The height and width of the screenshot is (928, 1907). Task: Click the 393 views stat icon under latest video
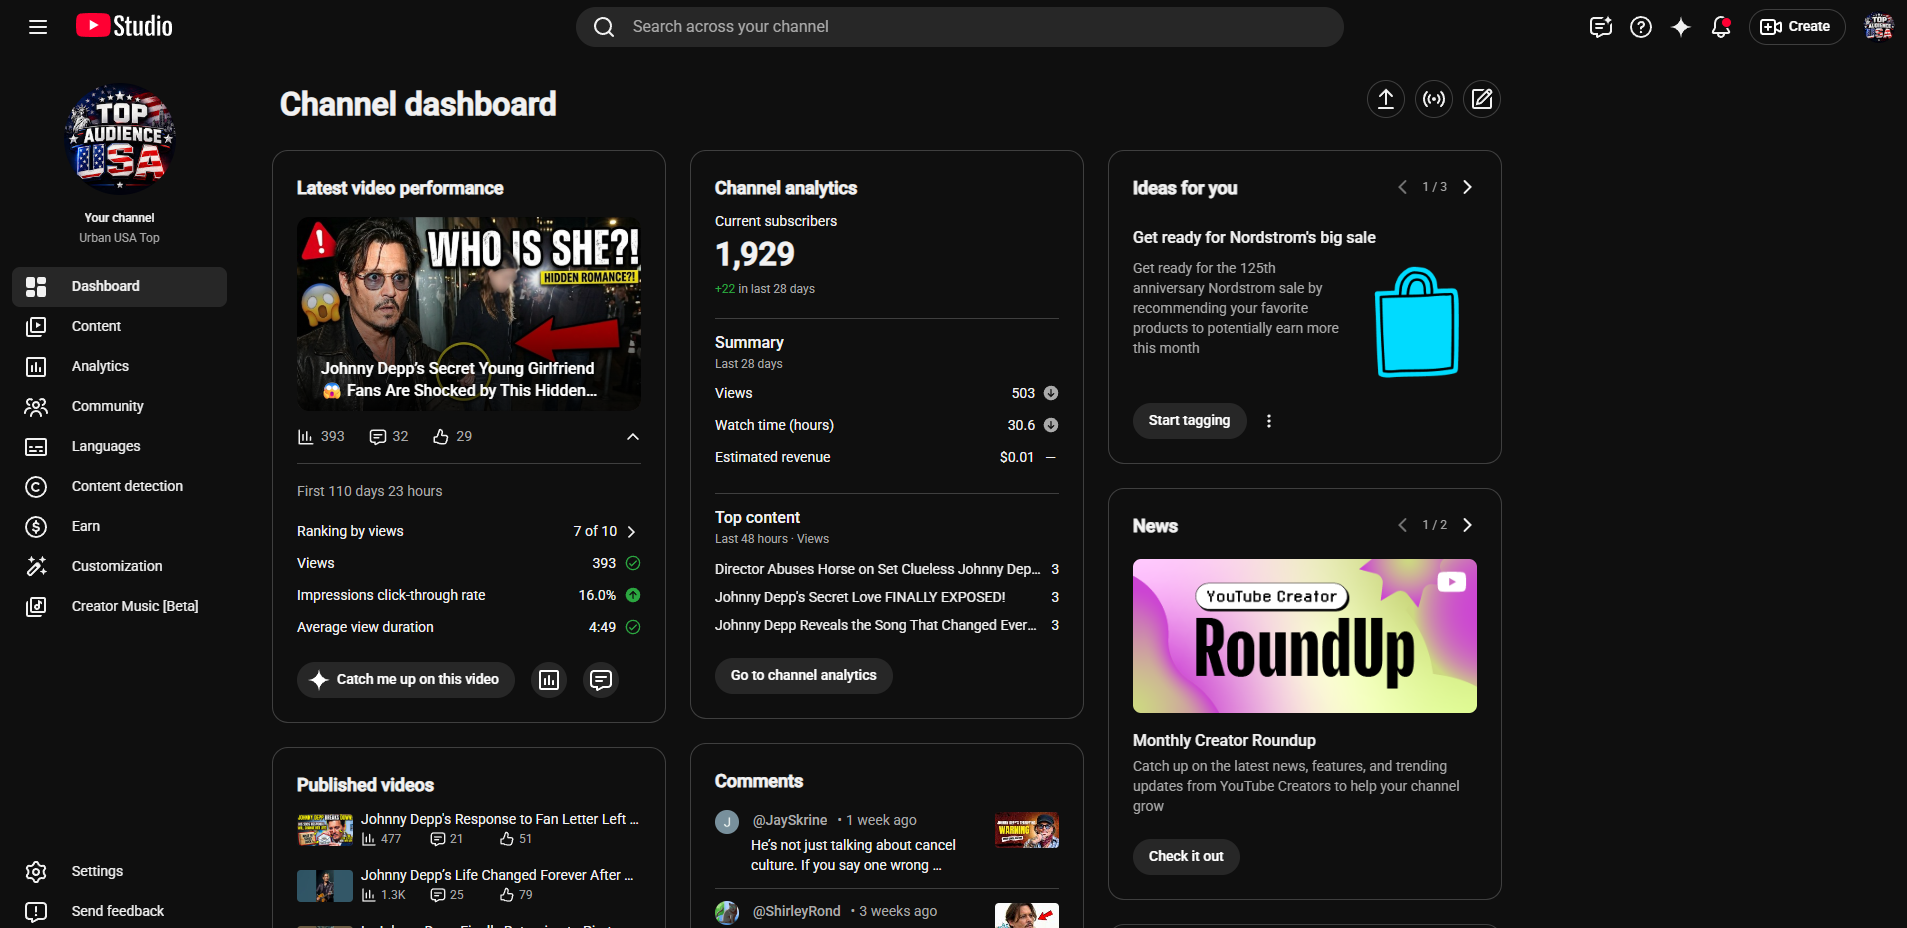coord(306,437)
